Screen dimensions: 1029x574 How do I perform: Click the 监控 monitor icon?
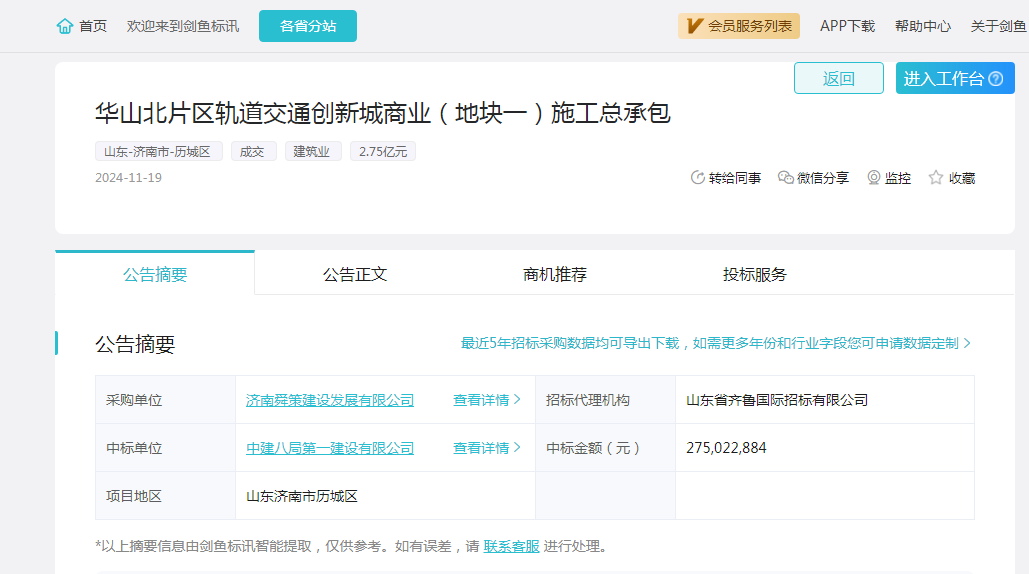point(874,178)
